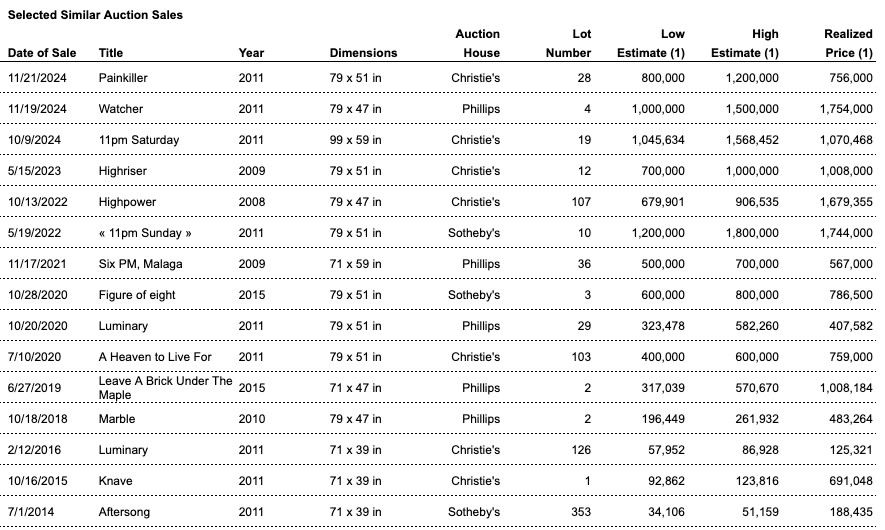The height and width of the screenshot is (530, 885).
Task: Select the "Aftersong" title cell
Action: (x=125, y=512)
